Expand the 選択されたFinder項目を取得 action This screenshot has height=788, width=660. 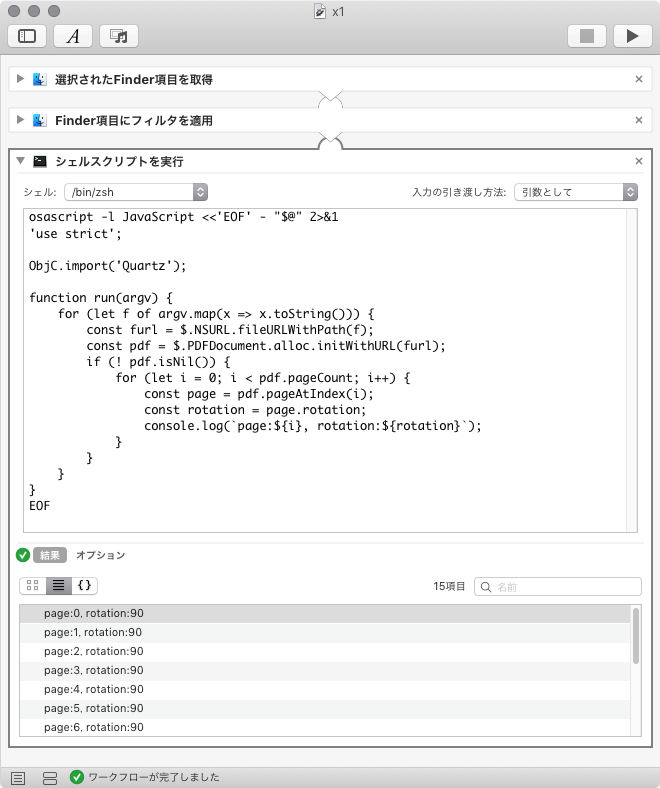[20, 79]
